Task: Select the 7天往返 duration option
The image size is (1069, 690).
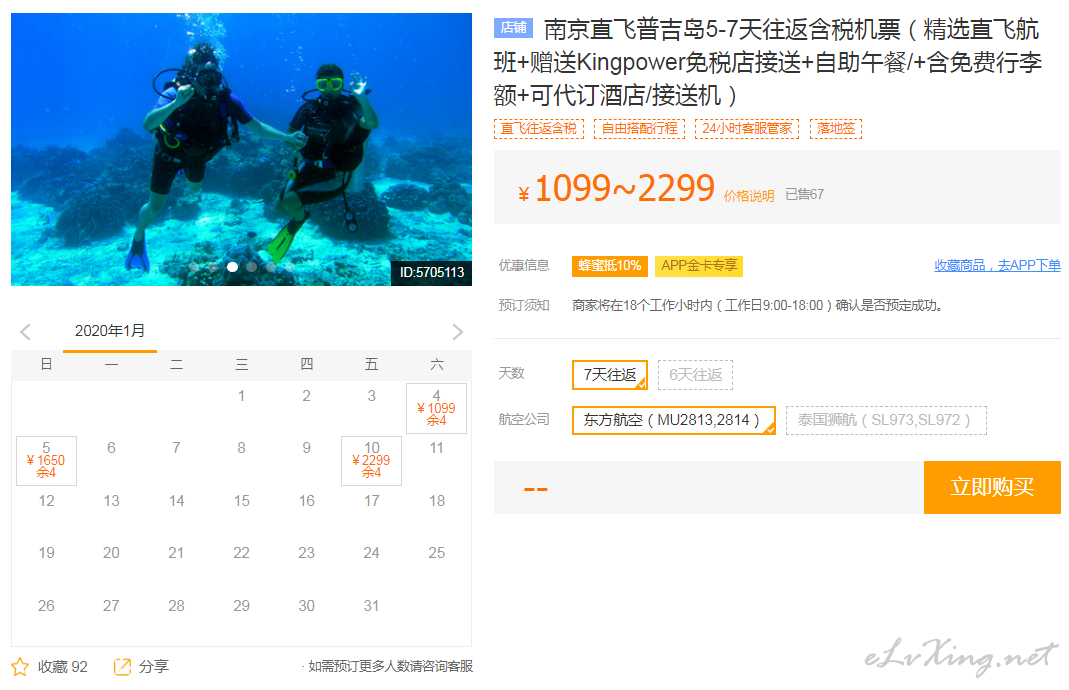Action: [609, 375]
